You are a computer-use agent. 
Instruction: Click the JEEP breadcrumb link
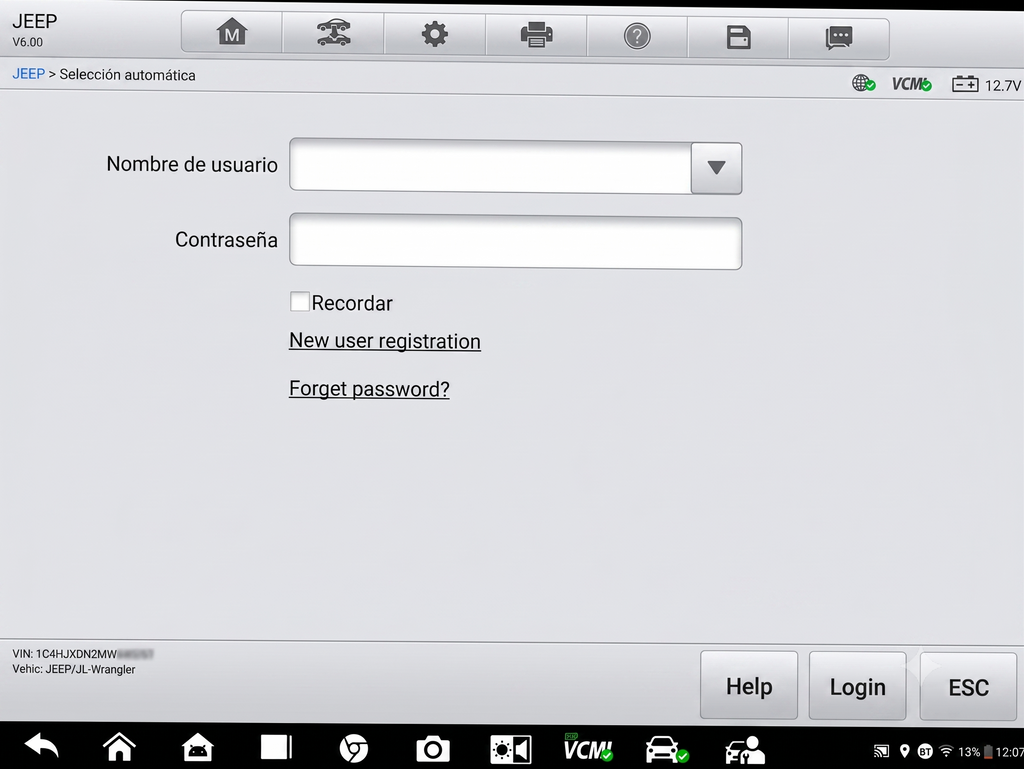[x=29, y=74]
